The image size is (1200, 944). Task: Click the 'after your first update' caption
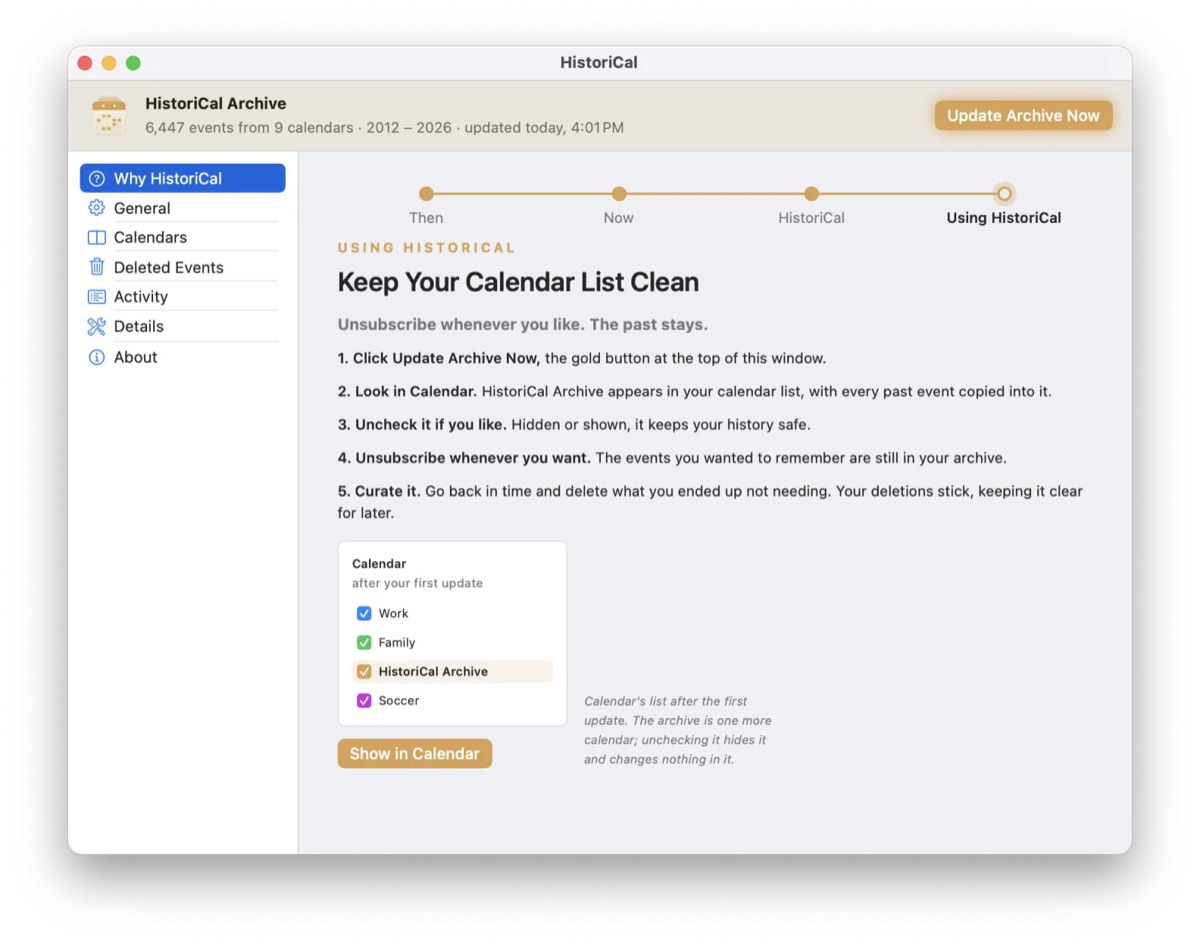[x=417, y=583]
